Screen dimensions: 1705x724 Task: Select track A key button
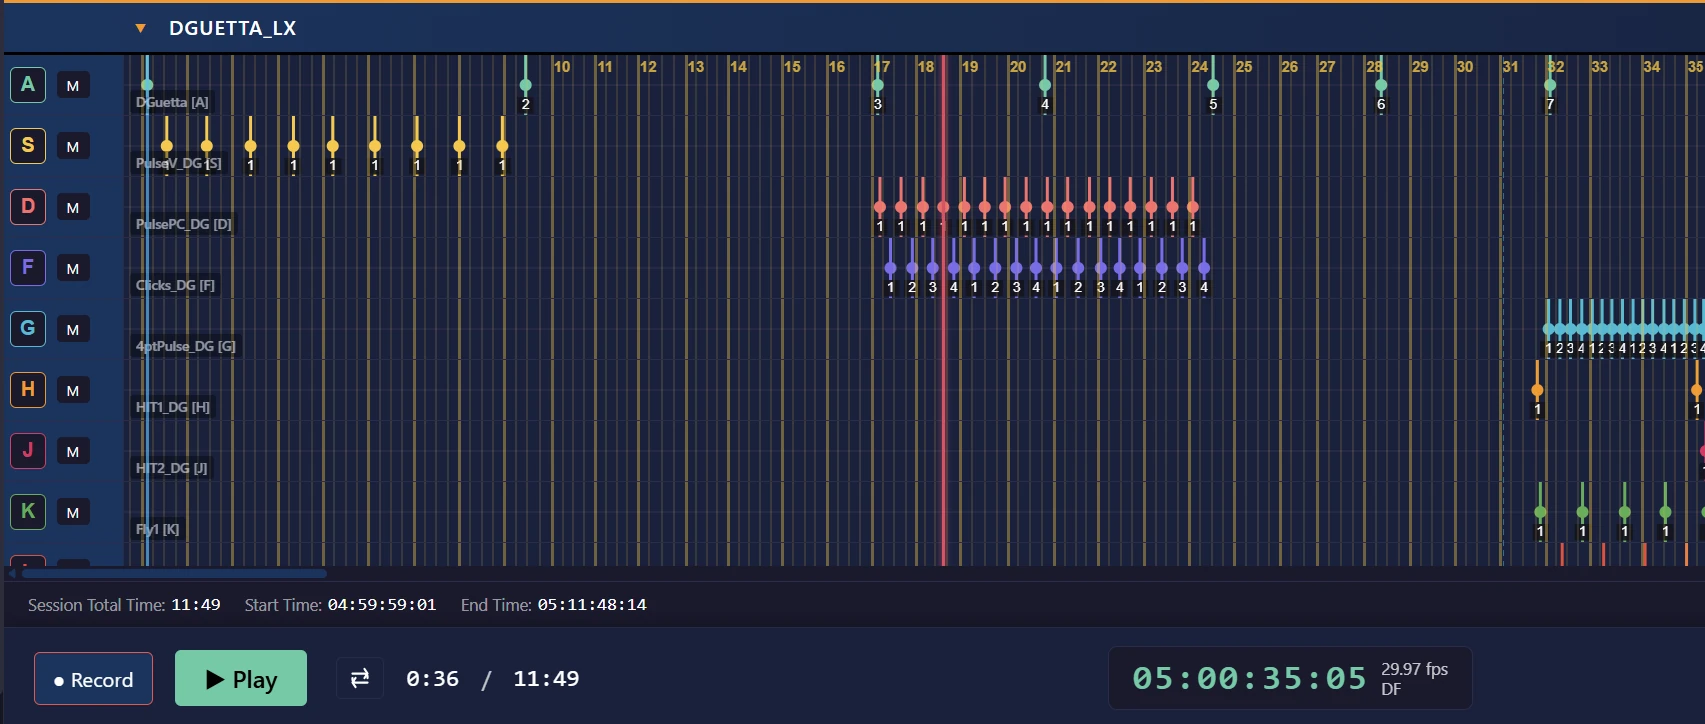point(28,85)
